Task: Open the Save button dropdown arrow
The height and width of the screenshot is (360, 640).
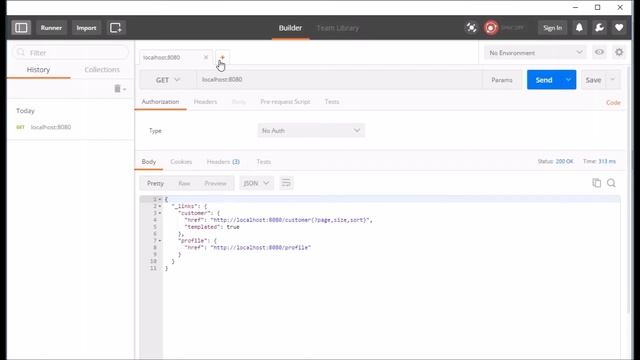Action: click(613, 80)
